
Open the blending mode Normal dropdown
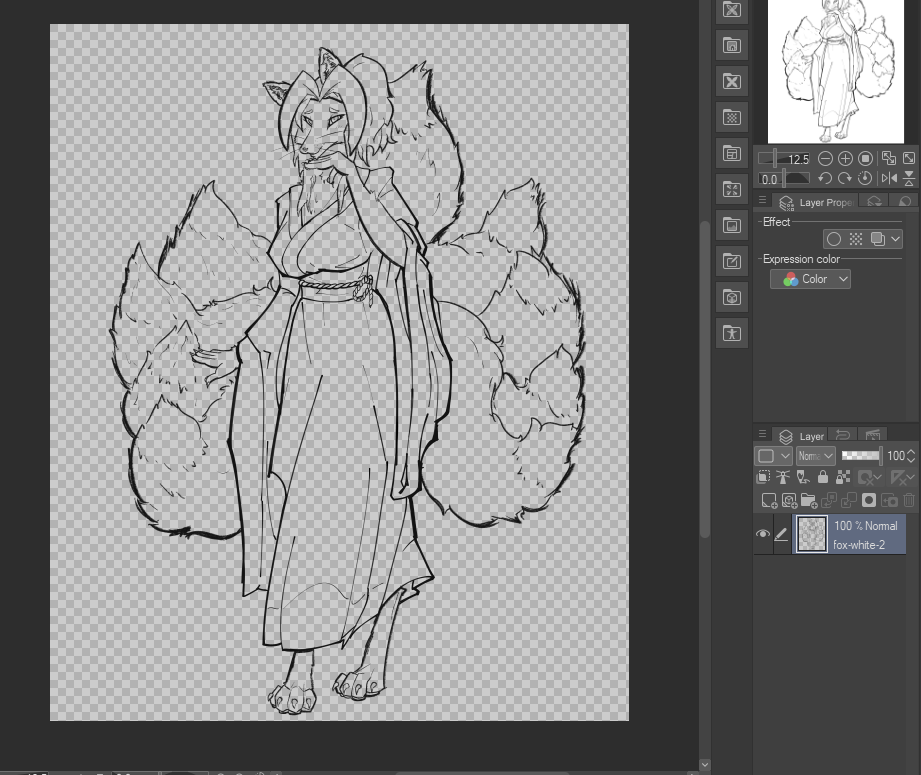click(x=816, y=456)
